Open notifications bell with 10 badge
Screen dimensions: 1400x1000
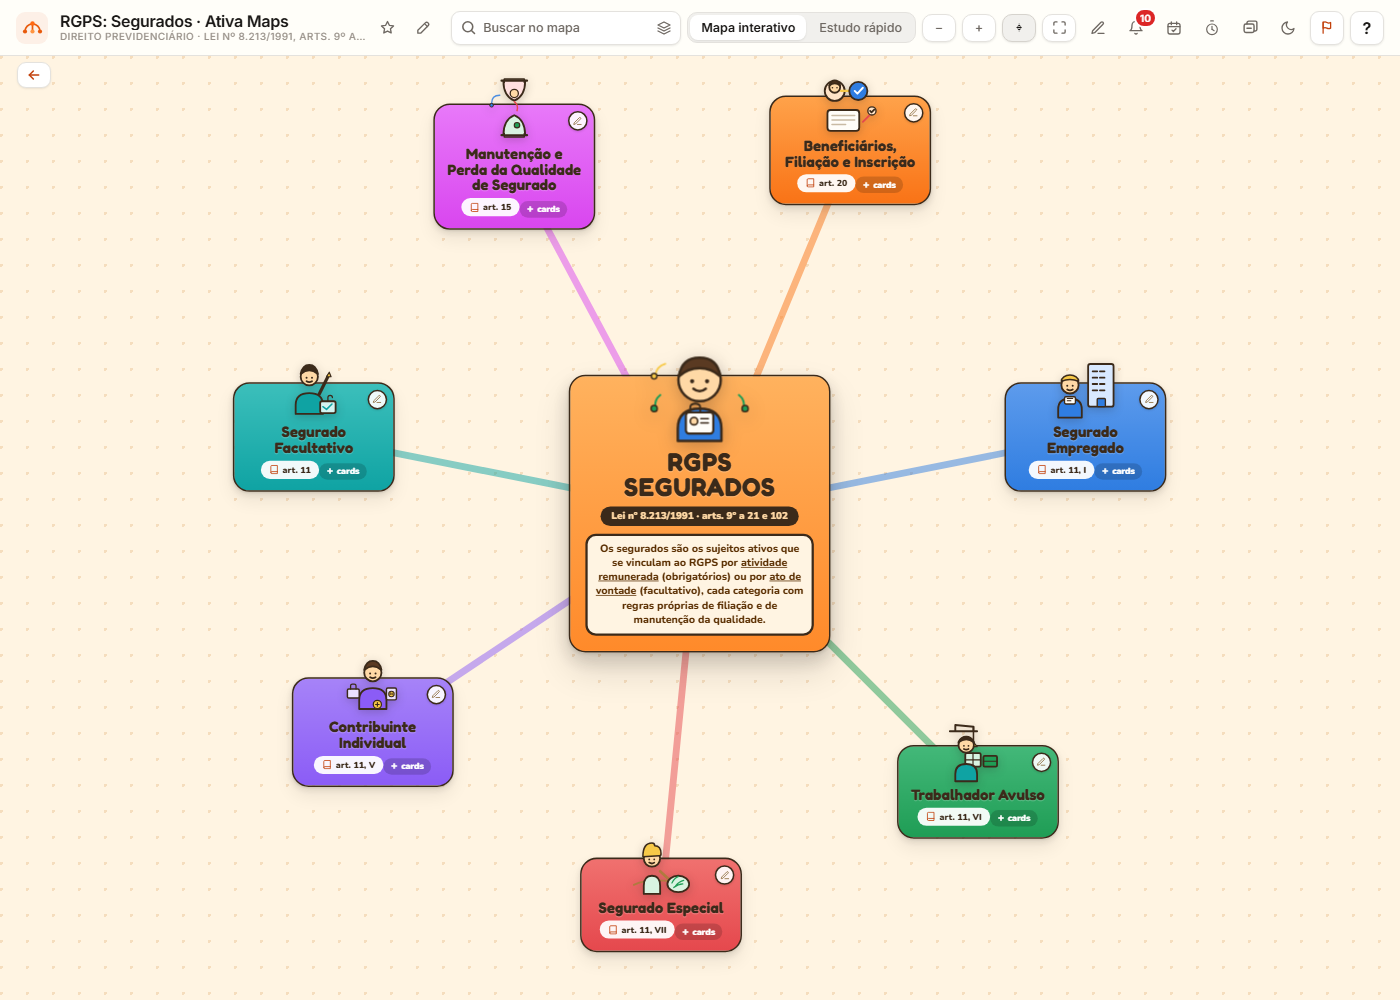(1137, 27)
